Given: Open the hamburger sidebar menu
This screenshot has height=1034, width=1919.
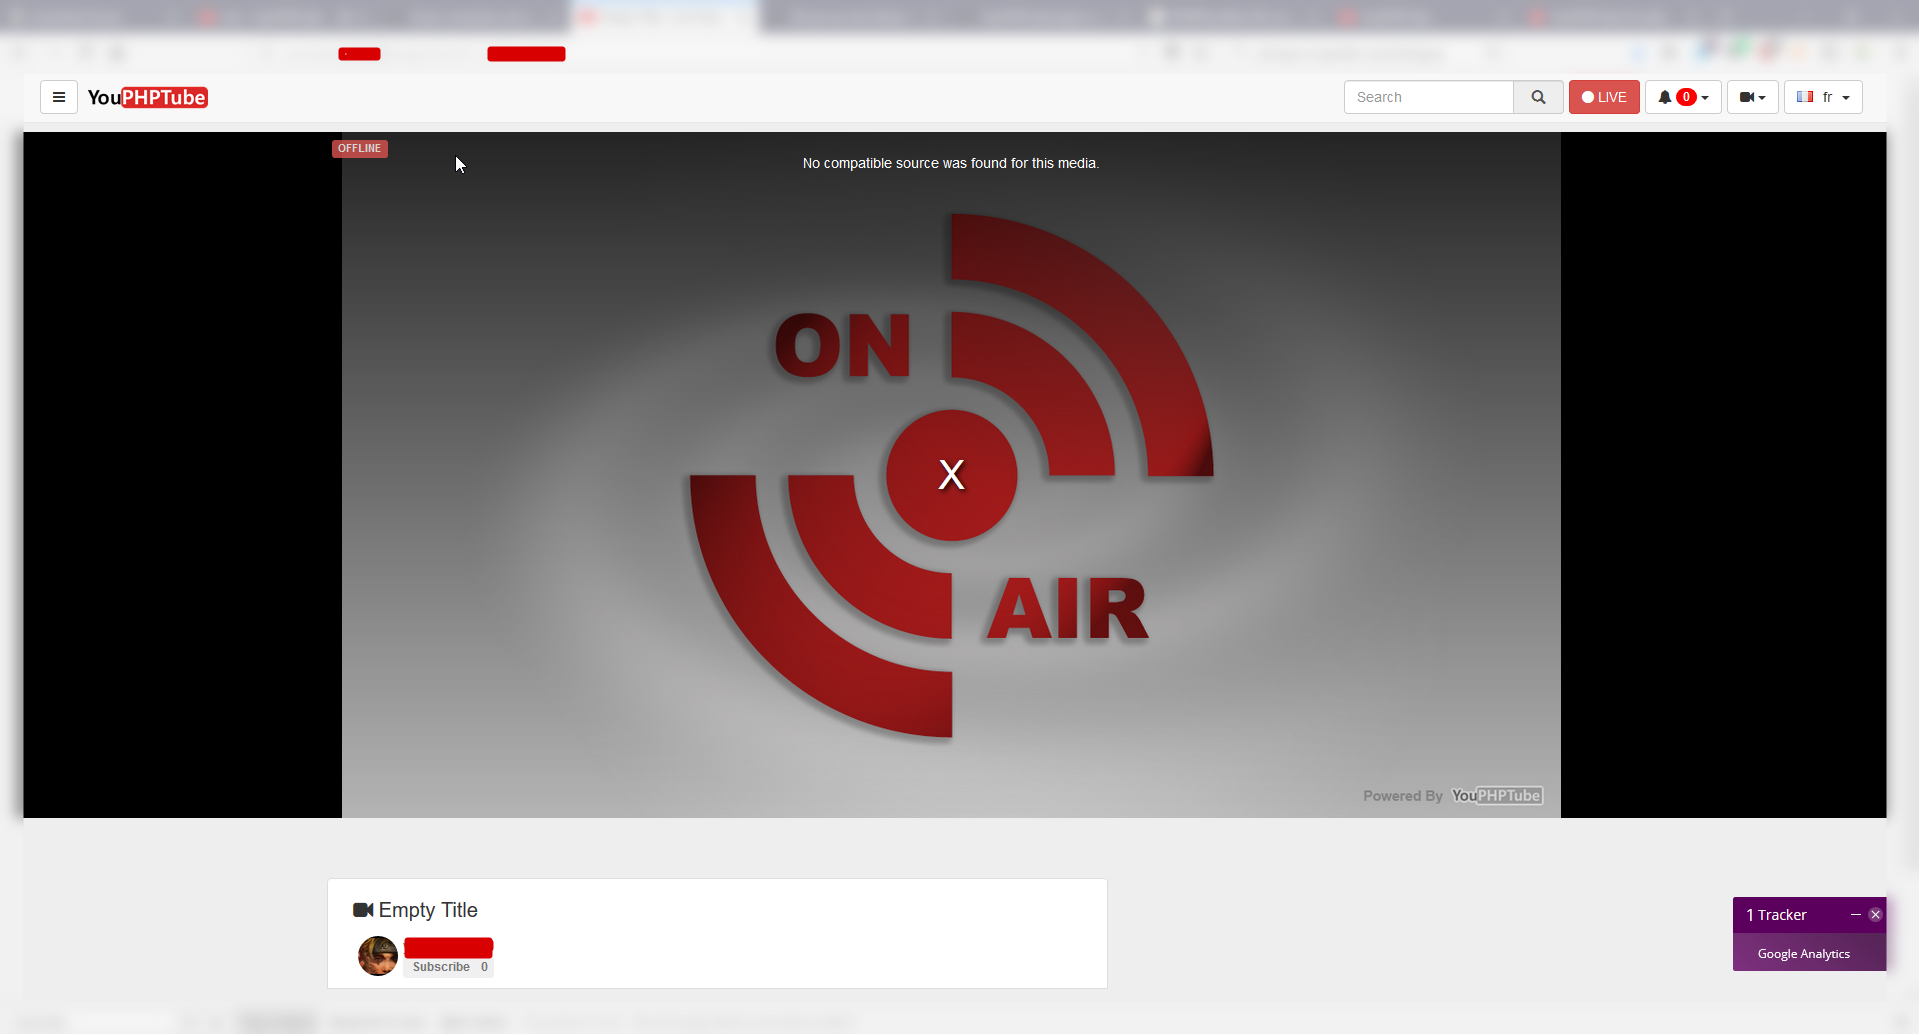Looking at the screenshot, I should point(59,97).
